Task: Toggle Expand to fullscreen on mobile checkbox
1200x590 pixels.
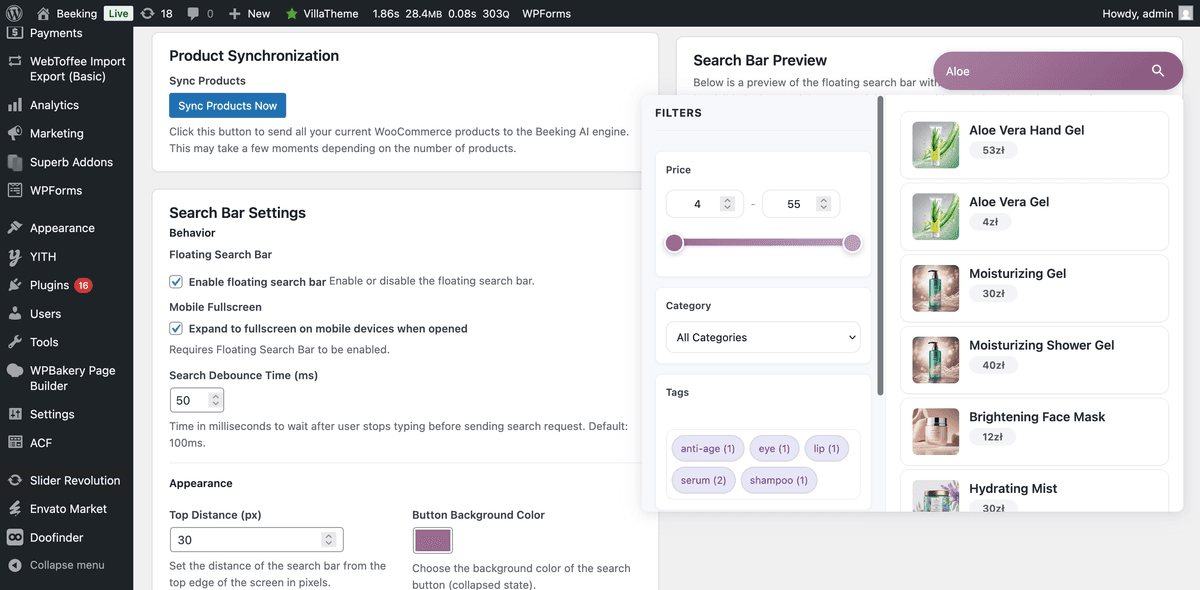Action: [176, 328]
